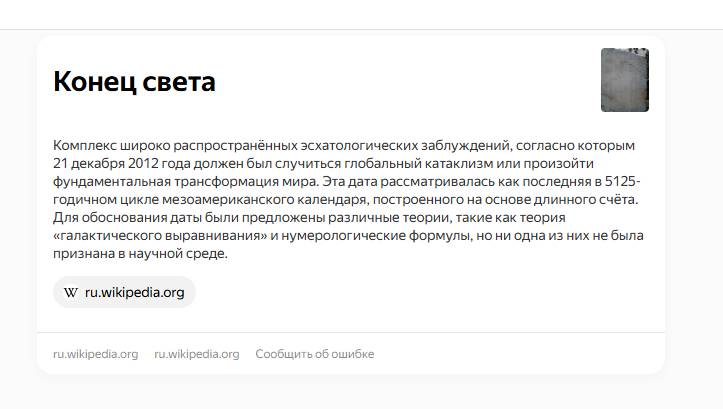Screen dimensions: 723x409
Task: Click the phrase 'фундаментальная трансформация мира'
Action: click(x=185, y=182)
